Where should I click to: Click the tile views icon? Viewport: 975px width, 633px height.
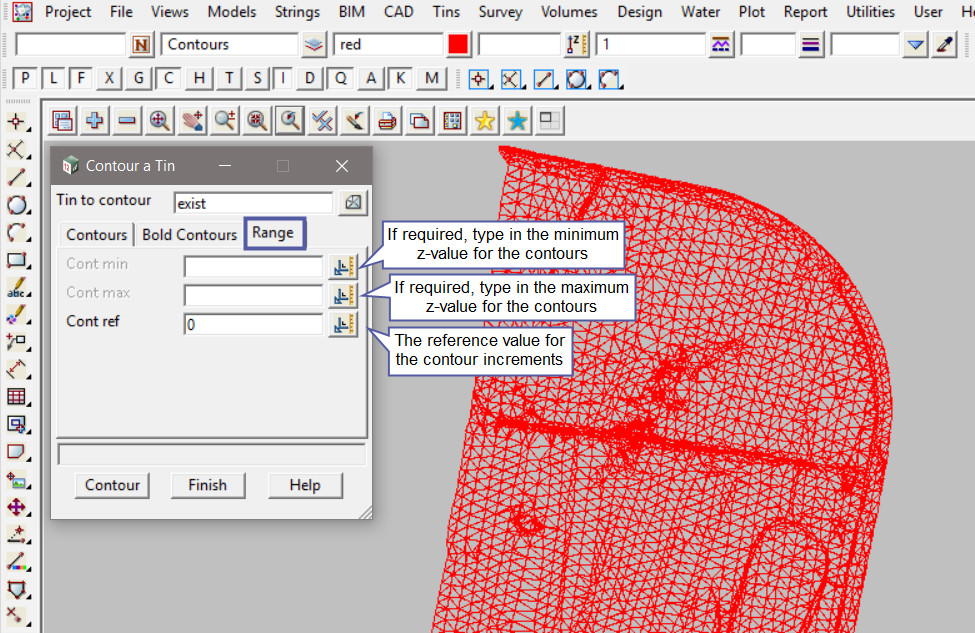click(550, 121)
